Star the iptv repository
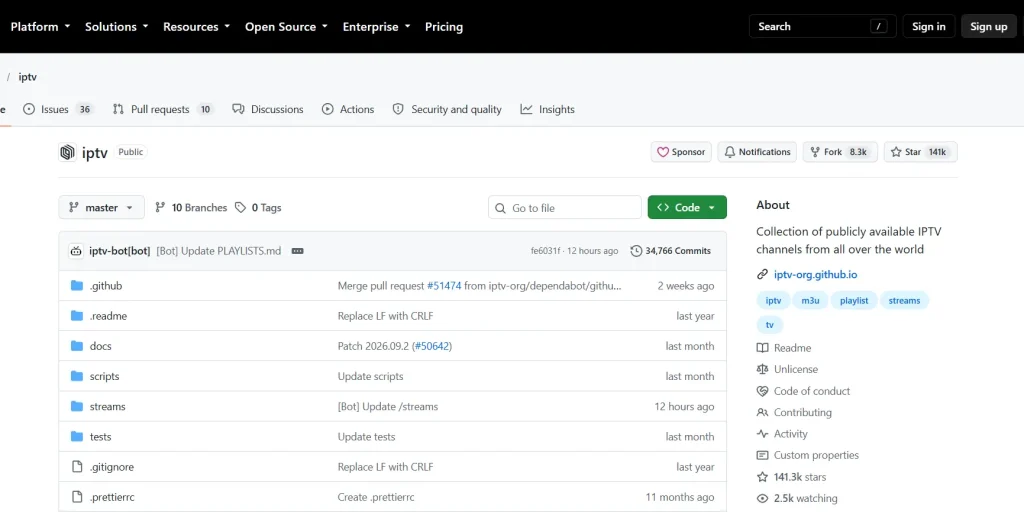Image resolution: width=1024 pixels, height=512 pixels. [x=921, y=152]
